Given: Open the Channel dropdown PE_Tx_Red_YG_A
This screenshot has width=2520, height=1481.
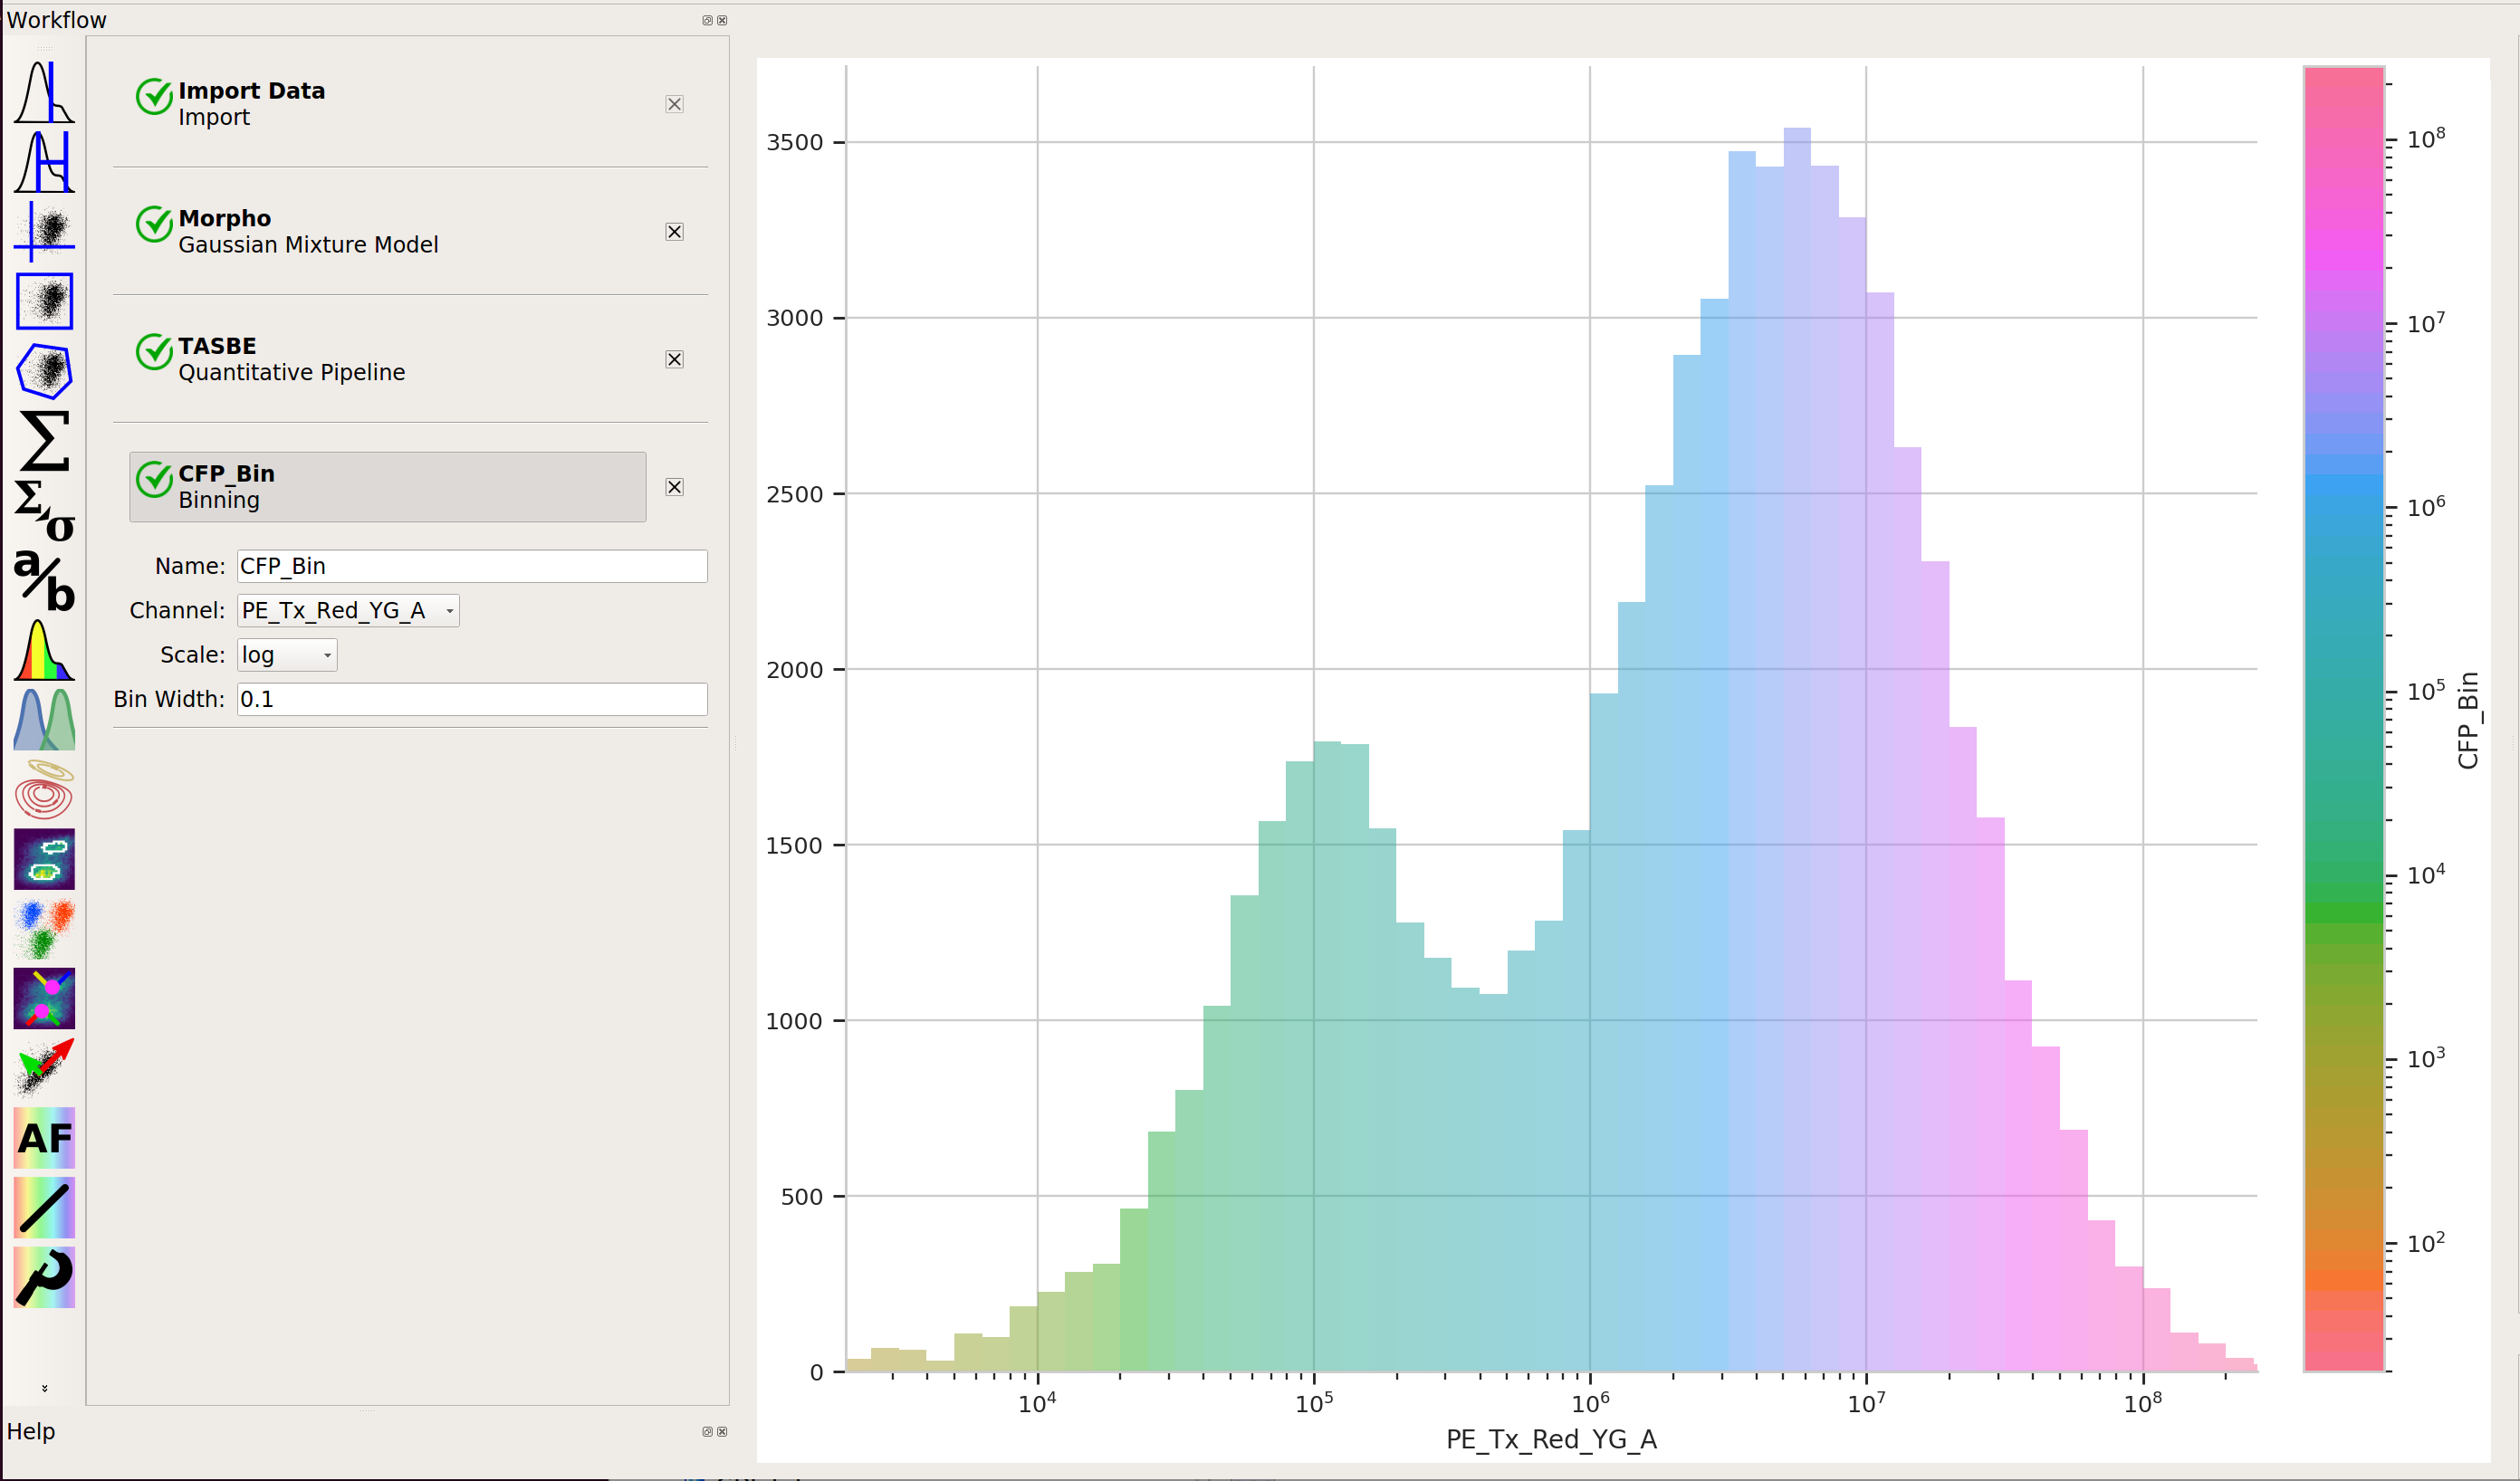Looking at the screenshot, I should [x=348, y=610].
